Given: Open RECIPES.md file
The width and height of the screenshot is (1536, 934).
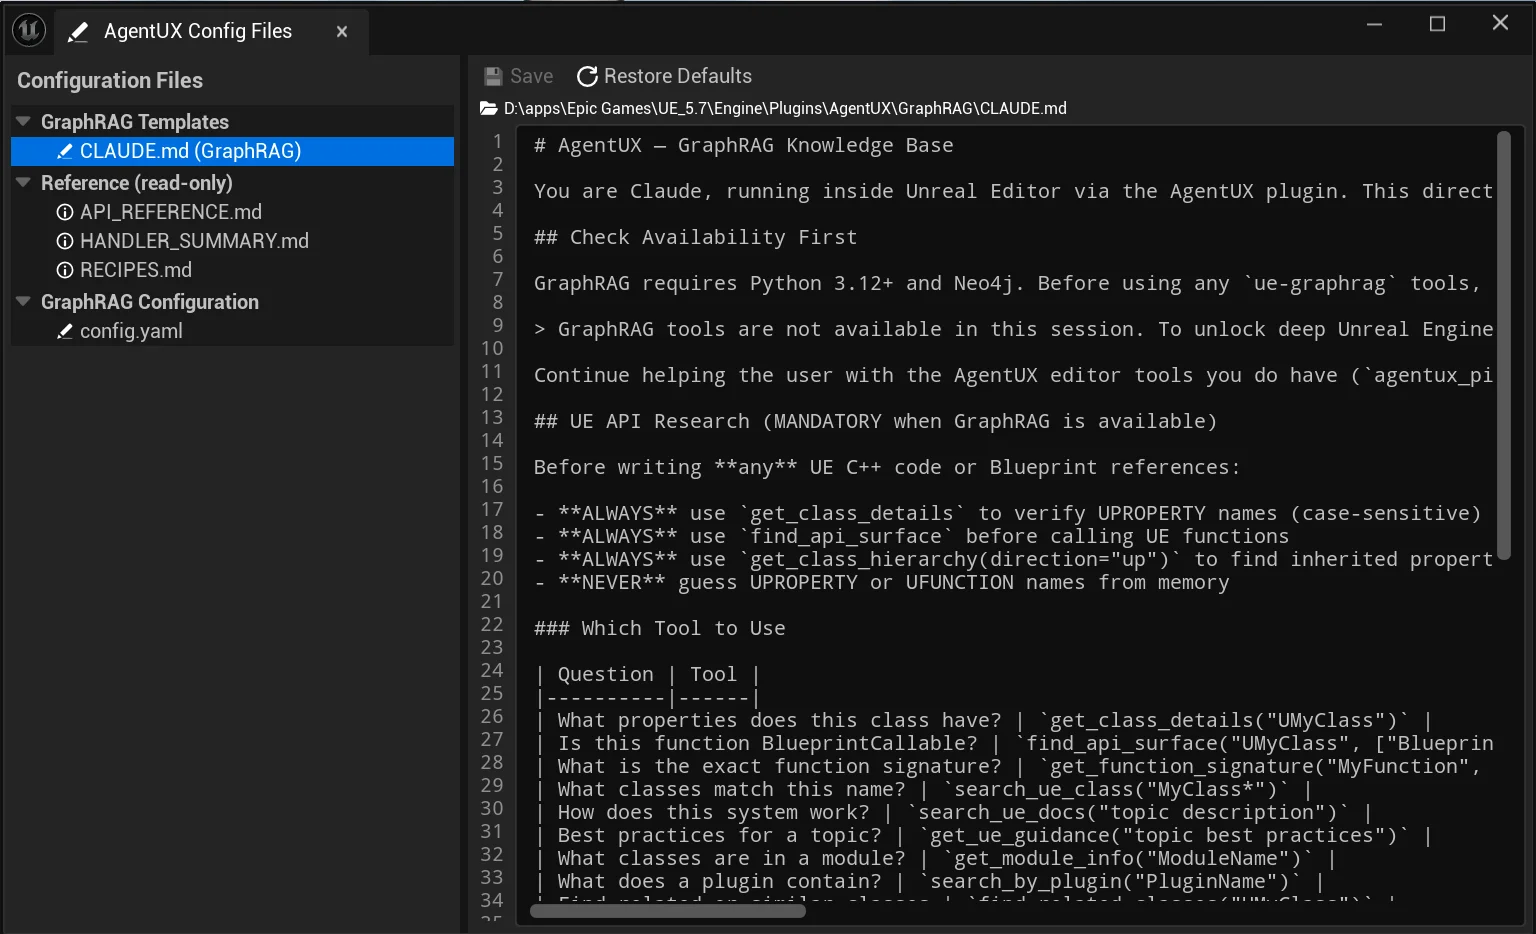Looking at the screenshot, I should [136, 270].
